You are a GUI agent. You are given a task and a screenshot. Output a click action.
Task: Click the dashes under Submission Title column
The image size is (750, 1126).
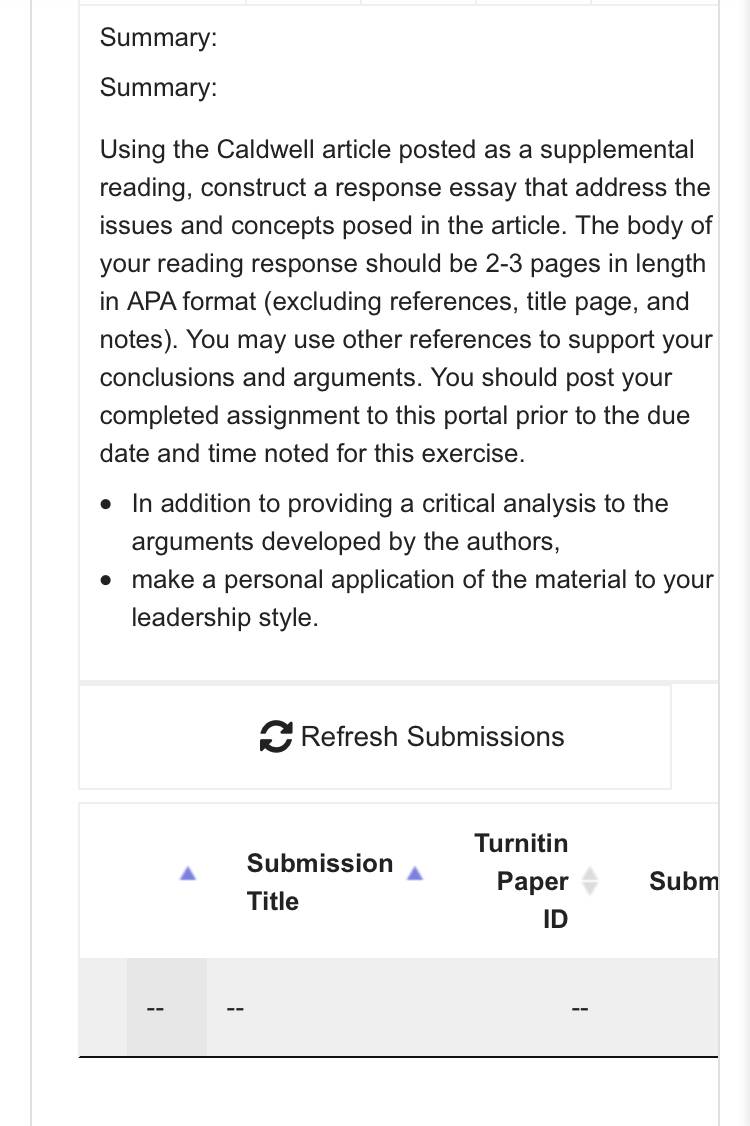point(235,1008)
